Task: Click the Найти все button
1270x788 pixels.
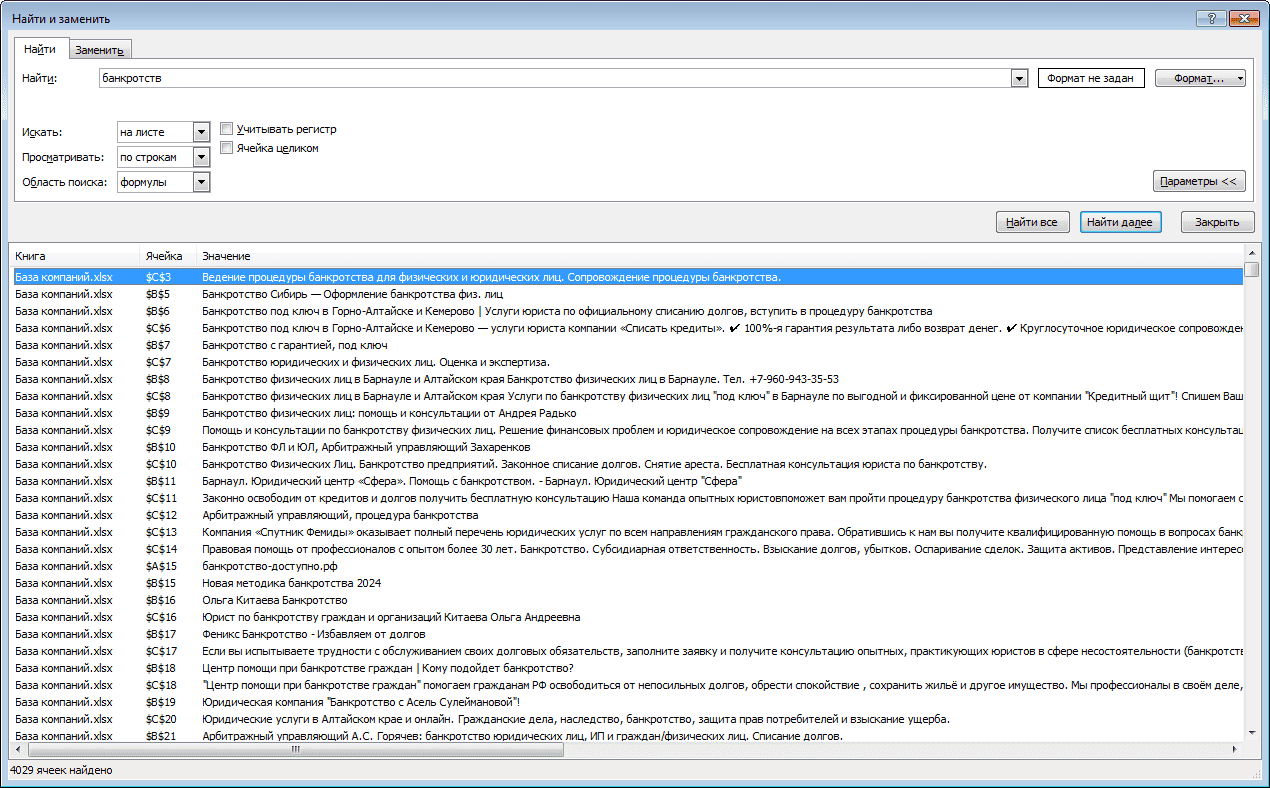Action: click(x=1033, y=222)
